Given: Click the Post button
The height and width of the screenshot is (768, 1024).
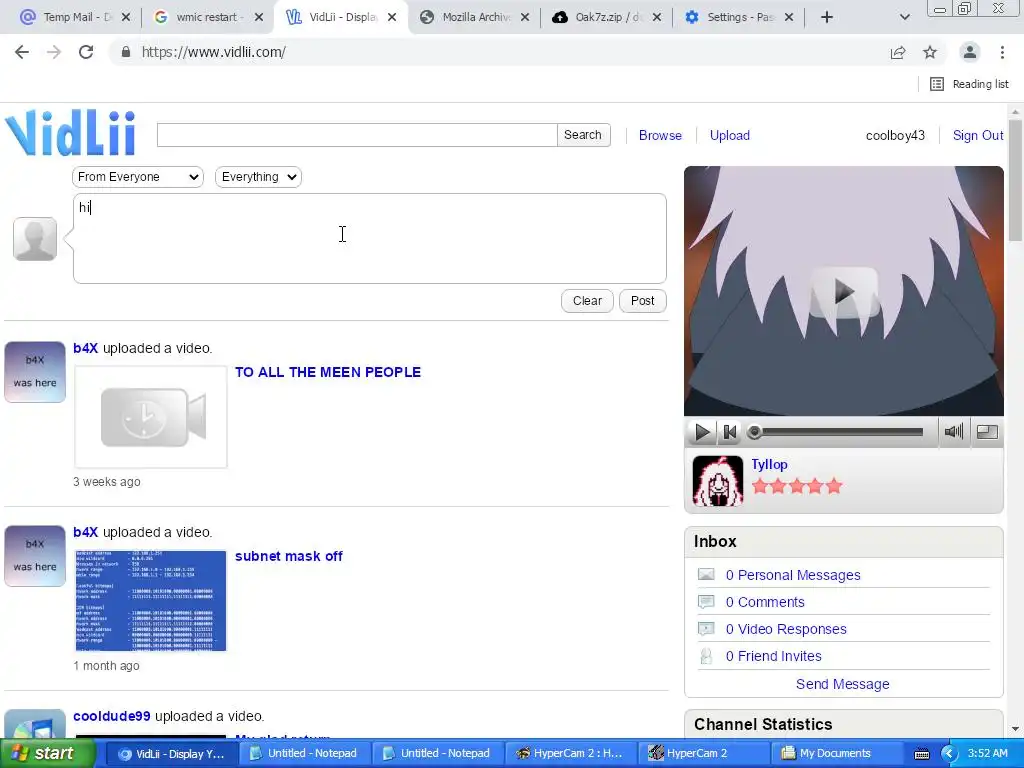Looking at the screenshot, I should tap(643, 301).
